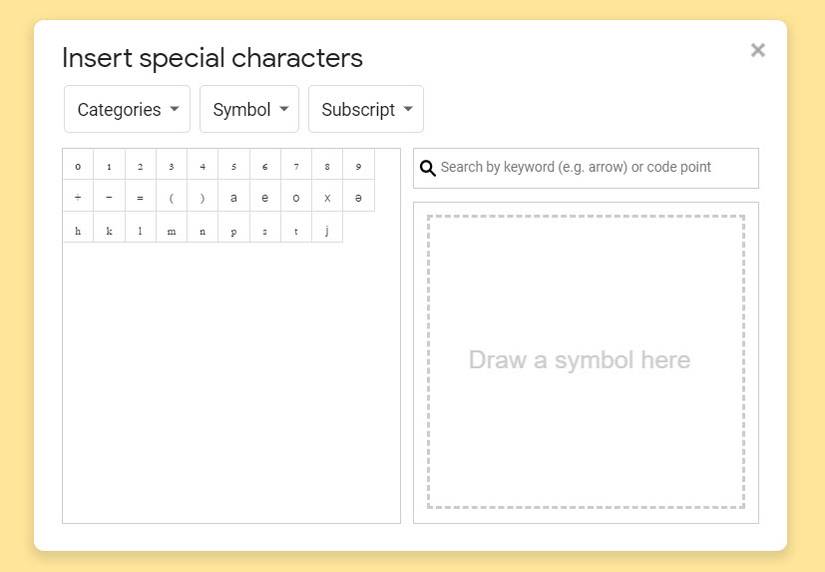Select the subscript five character

pyautogui.click(x=234, y=165)
